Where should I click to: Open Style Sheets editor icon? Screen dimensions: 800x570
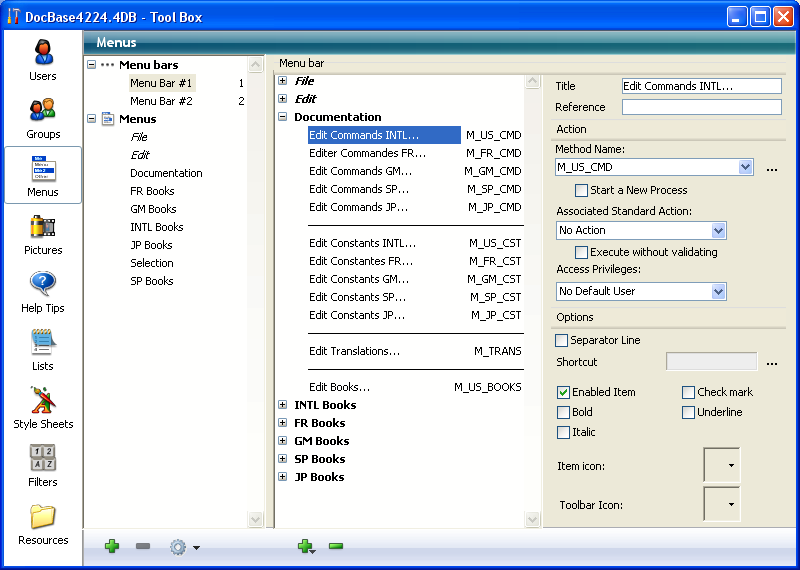[43, 407]
